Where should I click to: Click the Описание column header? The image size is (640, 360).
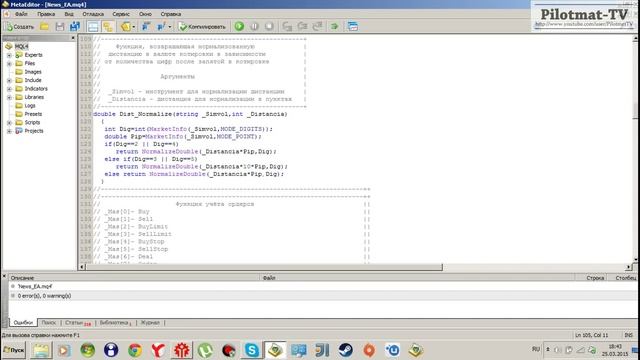(134, 278)
